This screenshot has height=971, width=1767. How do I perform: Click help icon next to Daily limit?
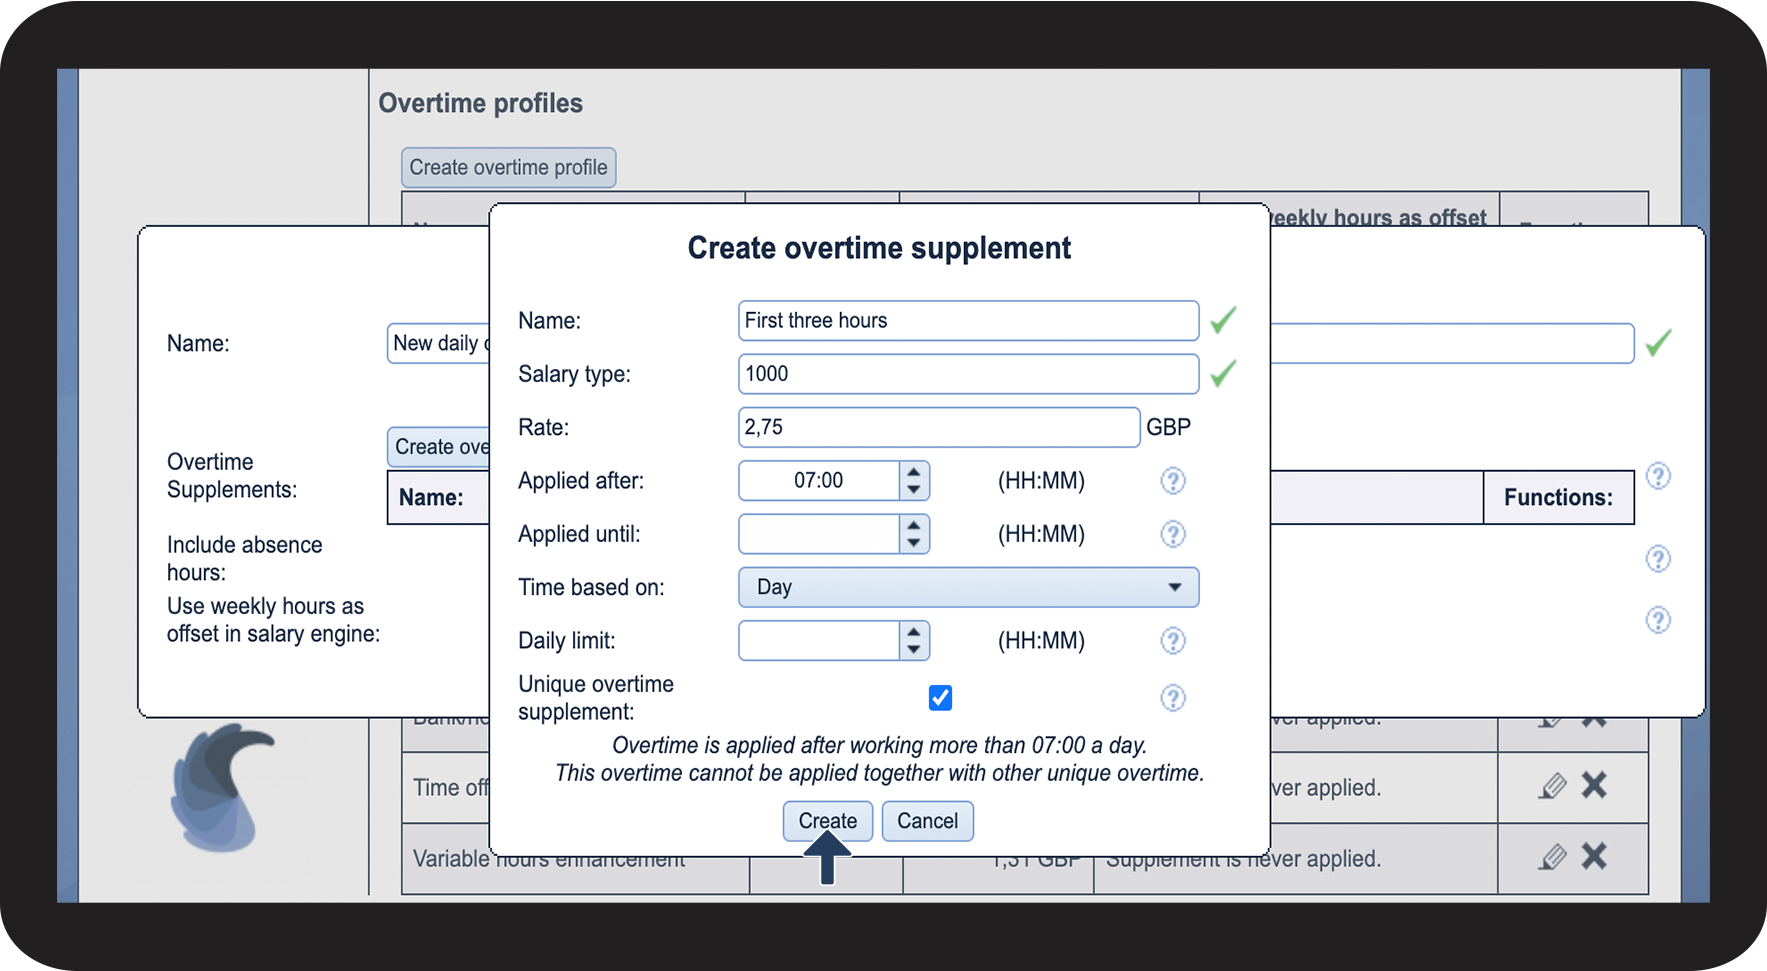click(1172, 641)
